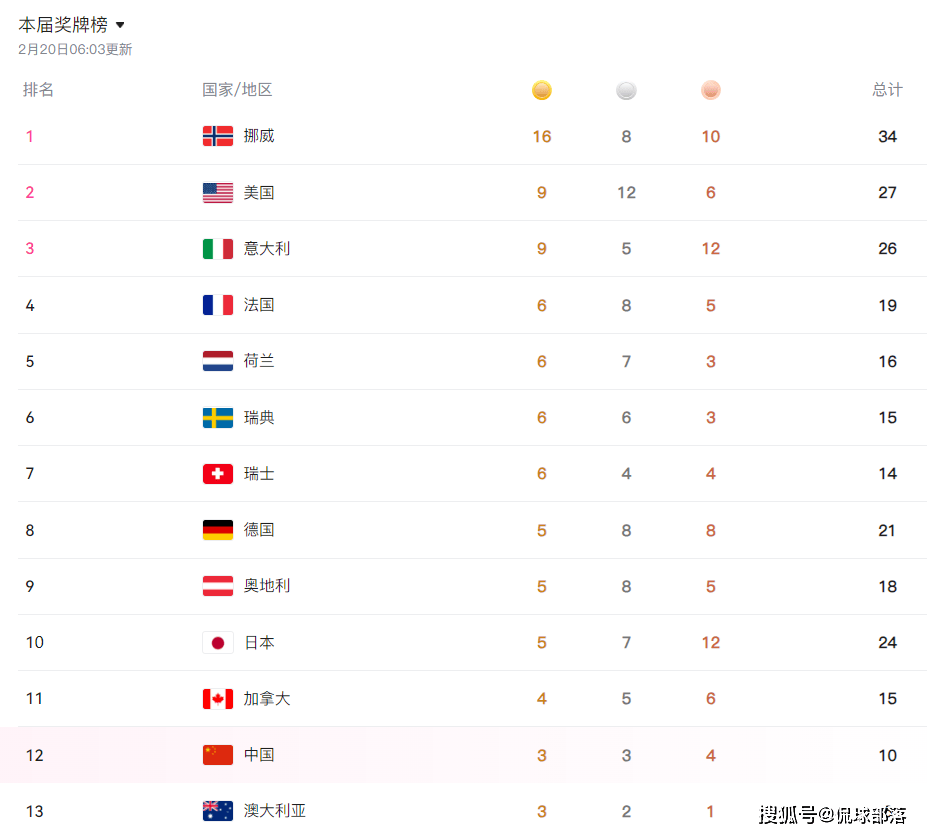Click Norway's flag icon

218,136
